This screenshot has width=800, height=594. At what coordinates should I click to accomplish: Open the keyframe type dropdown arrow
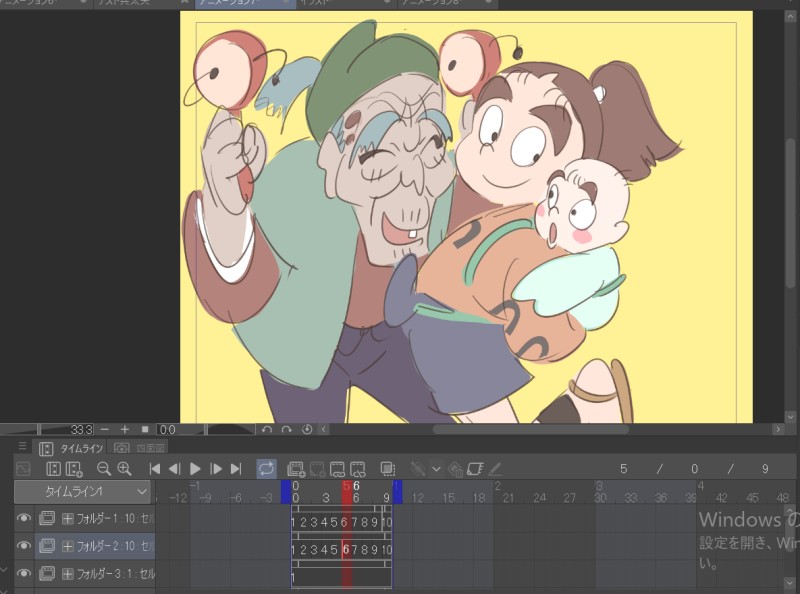point(436,469)
